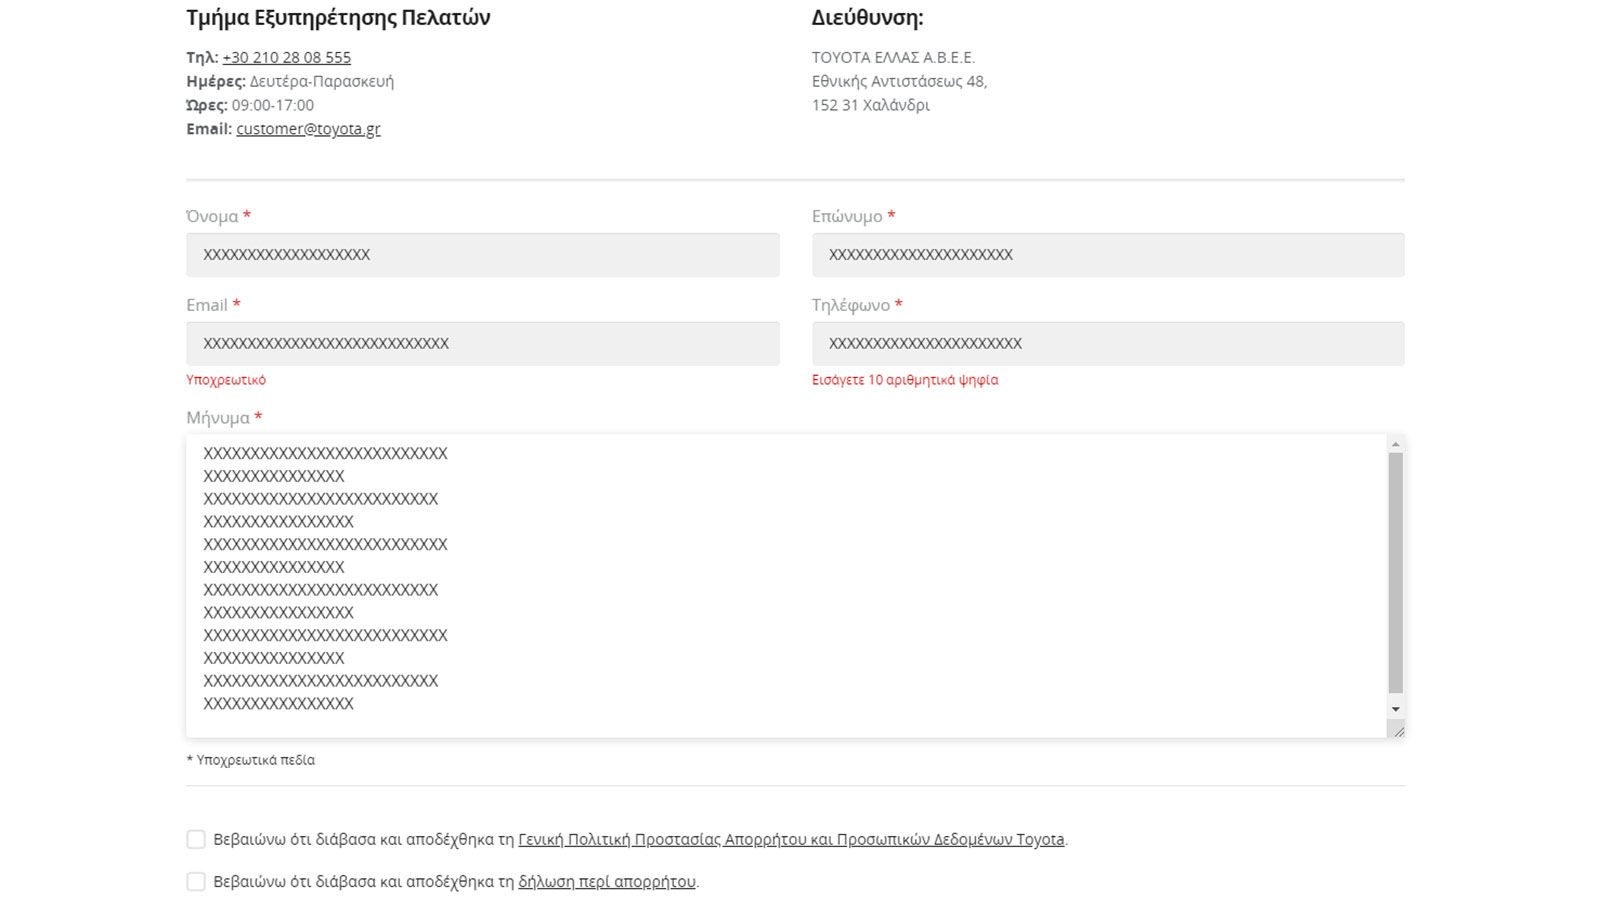
Task: Click the textarea resize grip corner
Action: click(x=1396, y=729)
